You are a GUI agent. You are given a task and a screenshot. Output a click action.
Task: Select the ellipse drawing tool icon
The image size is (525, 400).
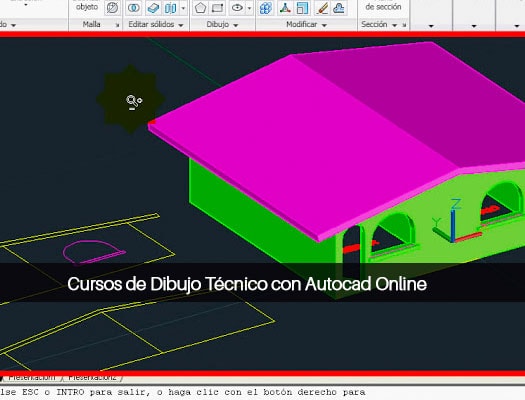pyautogui.click(x=237, y=8)
